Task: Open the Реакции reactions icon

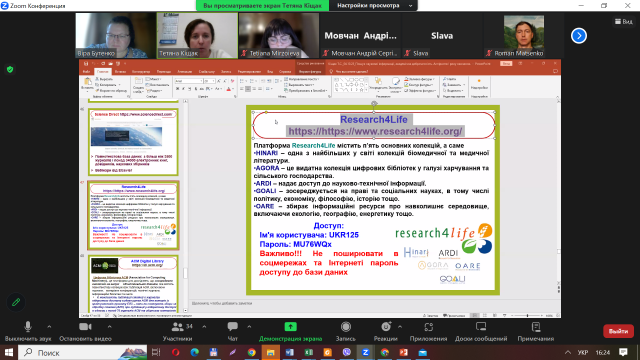Action: [386, 327]
